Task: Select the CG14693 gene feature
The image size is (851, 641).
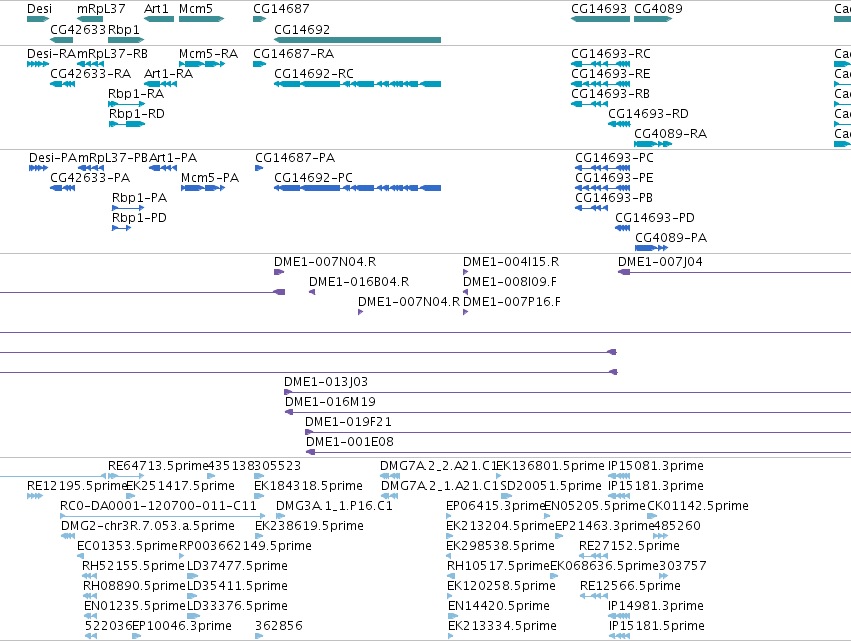Action: point(600,19)
